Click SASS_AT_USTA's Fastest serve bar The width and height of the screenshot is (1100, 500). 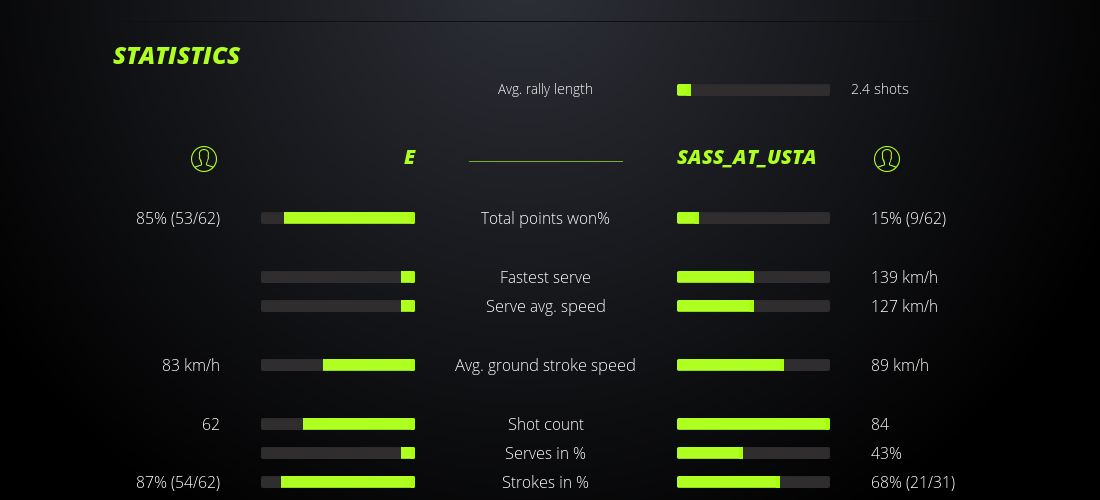click(x=753, y=277)
